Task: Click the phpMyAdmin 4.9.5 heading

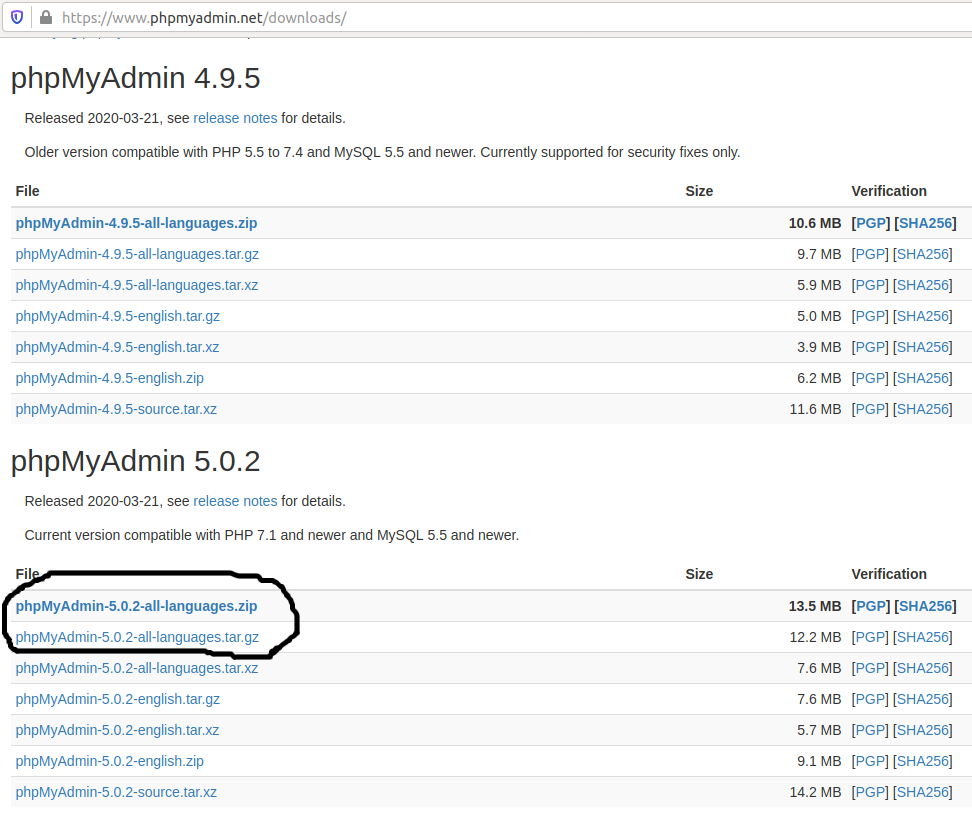Action: click(136, 78)
